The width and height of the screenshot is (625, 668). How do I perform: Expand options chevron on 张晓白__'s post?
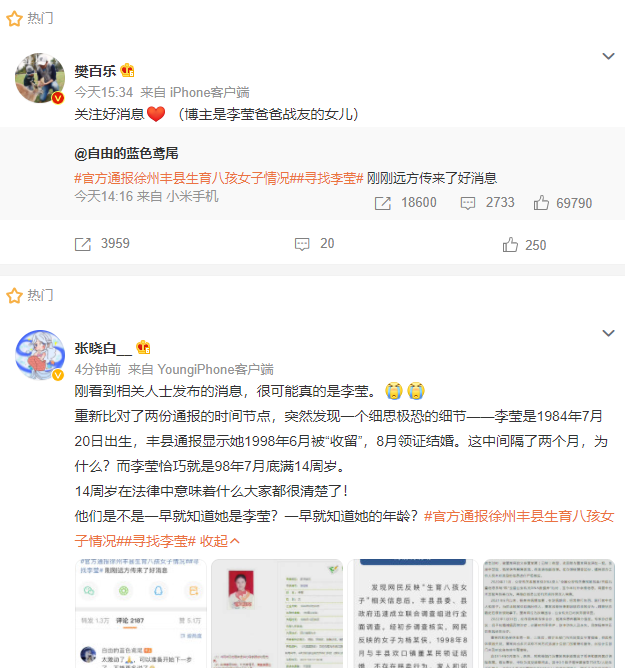click(x=608, y=333)
